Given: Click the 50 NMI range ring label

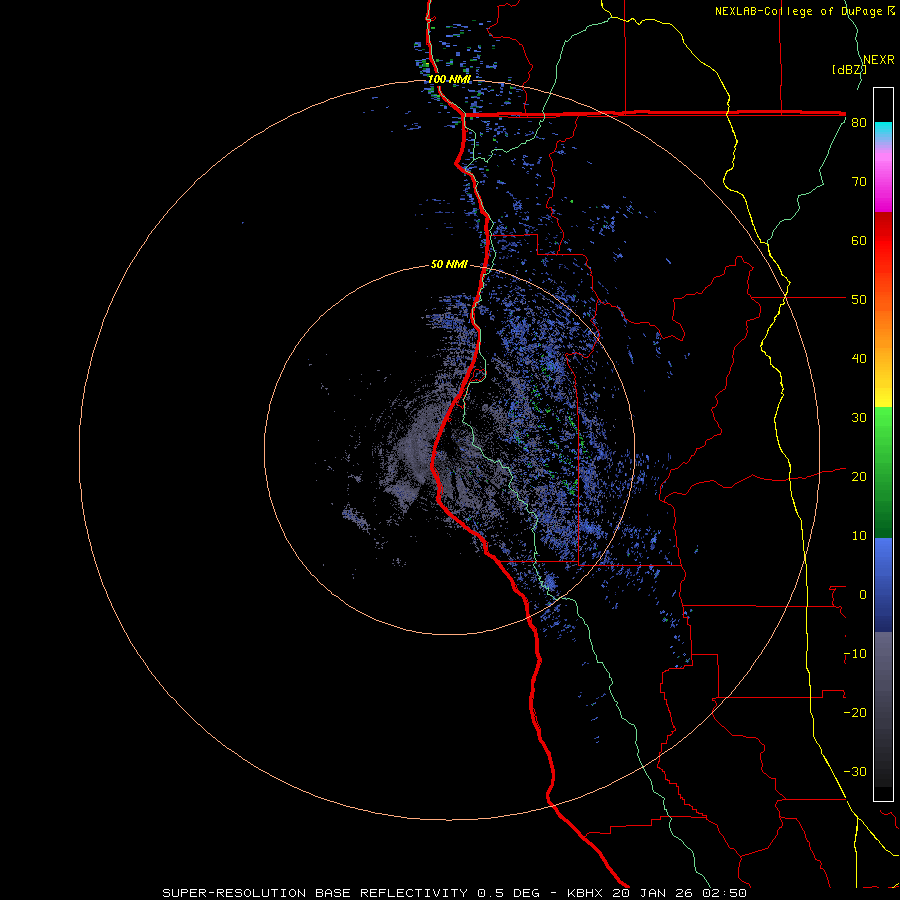Looking at the screenshot, I should [x=449, y=264].
